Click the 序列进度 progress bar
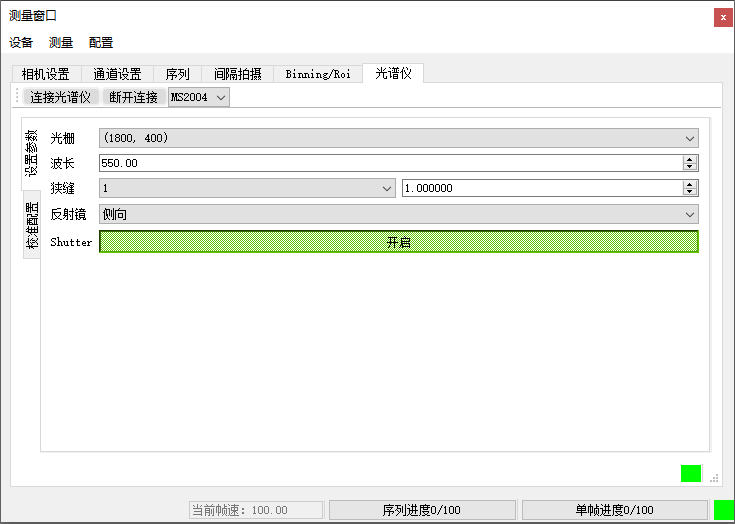The height and width of the screenshot is (524, 735). (x=422, y=510)
